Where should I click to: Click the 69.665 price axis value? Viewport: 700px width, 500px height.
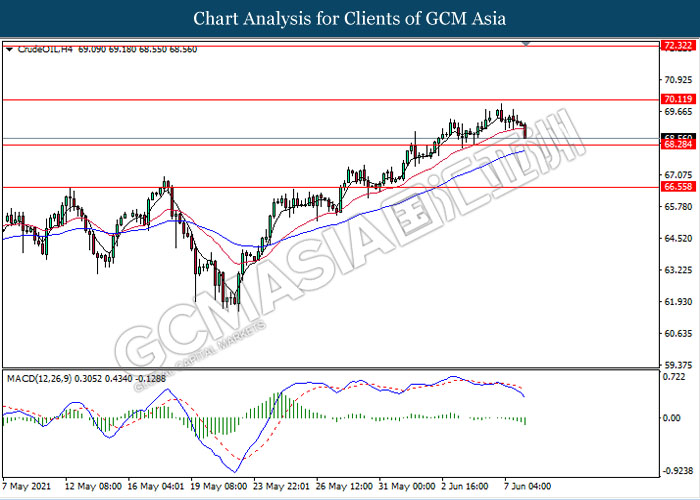click(x=678, y=112)
